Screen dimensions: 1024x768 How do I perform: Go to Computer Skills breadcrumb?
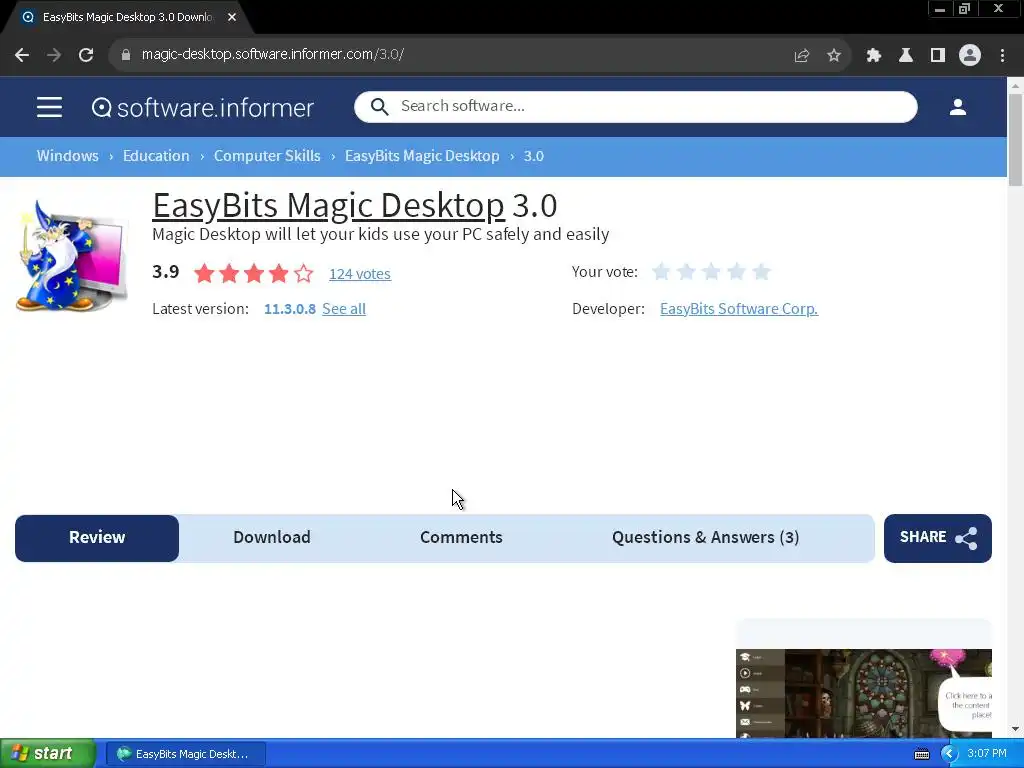tap(267, 156)
